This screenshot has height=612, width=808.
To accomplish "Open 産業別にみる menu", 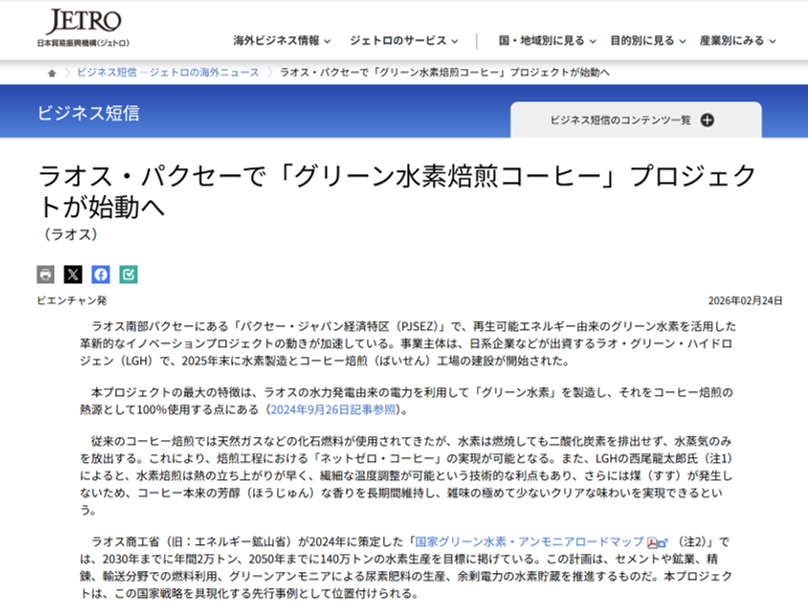I will 738,41.
